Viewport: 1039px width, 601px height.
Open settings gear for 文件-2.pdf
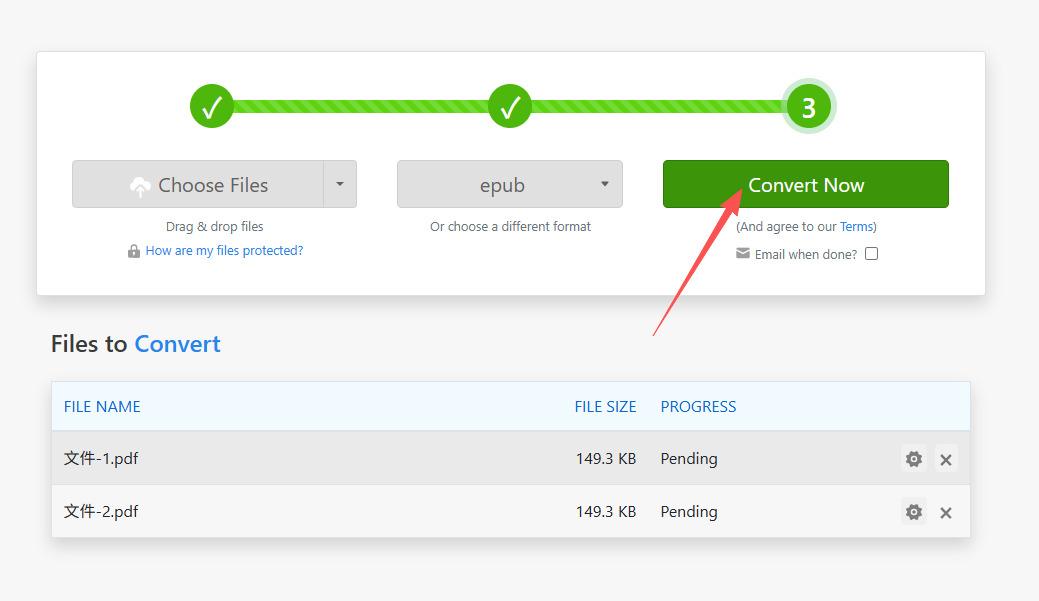914,512
